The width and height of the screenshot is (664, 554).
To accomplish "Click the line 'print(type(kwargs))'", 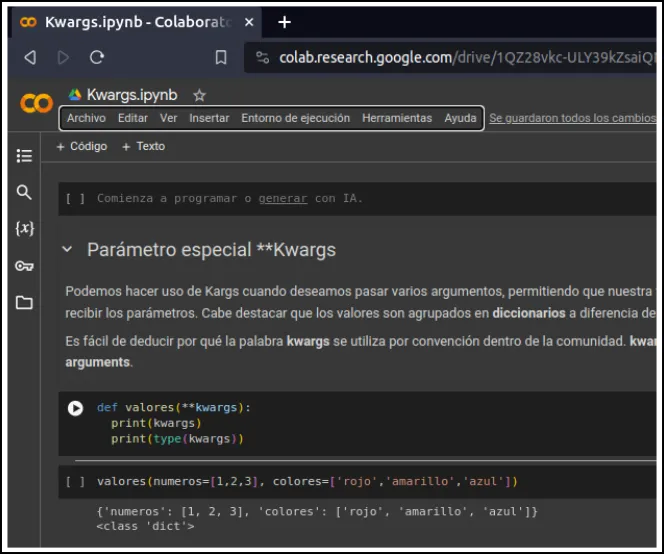I will (177, 439).
